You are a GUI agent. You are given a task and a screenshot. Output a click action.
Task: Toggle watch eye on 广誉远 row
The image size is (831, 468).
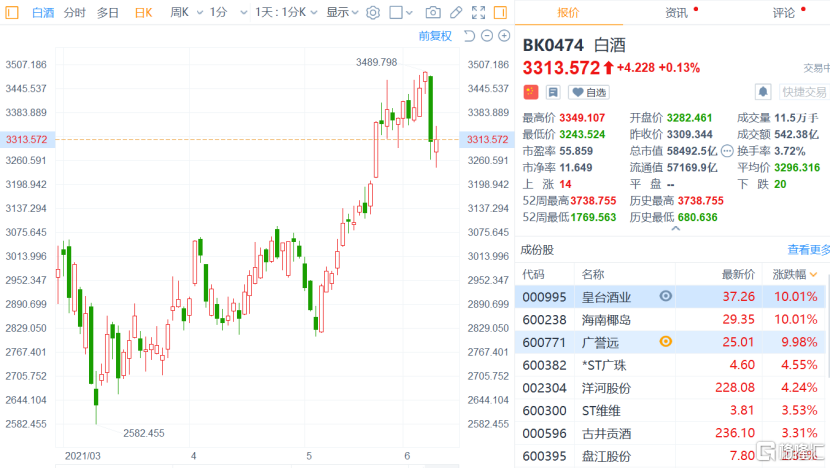point(666,342)
